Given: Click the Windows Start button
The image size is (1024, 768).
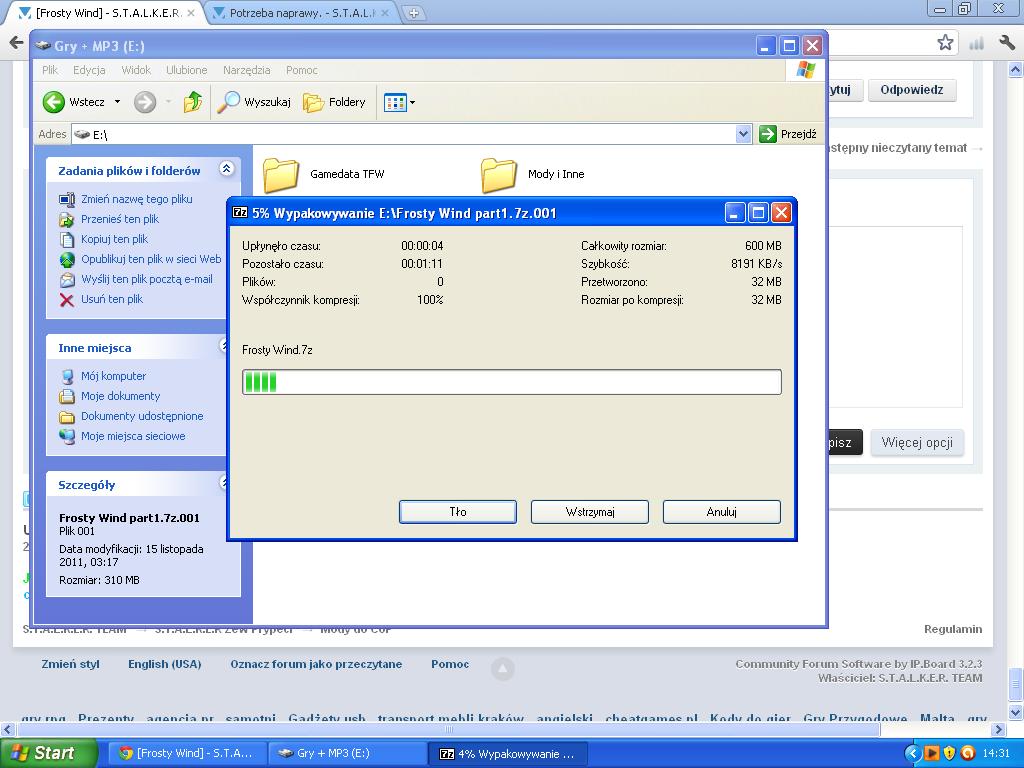Looking at the screenshot, I should (48, 753).
